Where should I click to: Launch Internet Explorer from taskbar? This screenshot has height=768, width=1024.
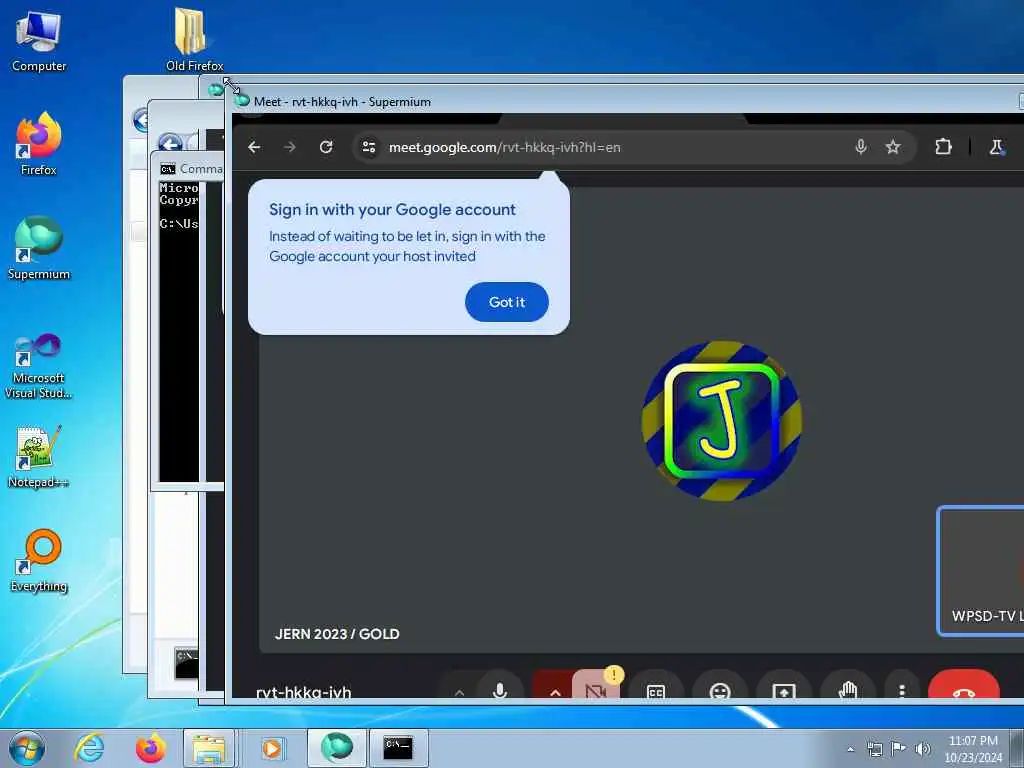[x=89, y=748]
